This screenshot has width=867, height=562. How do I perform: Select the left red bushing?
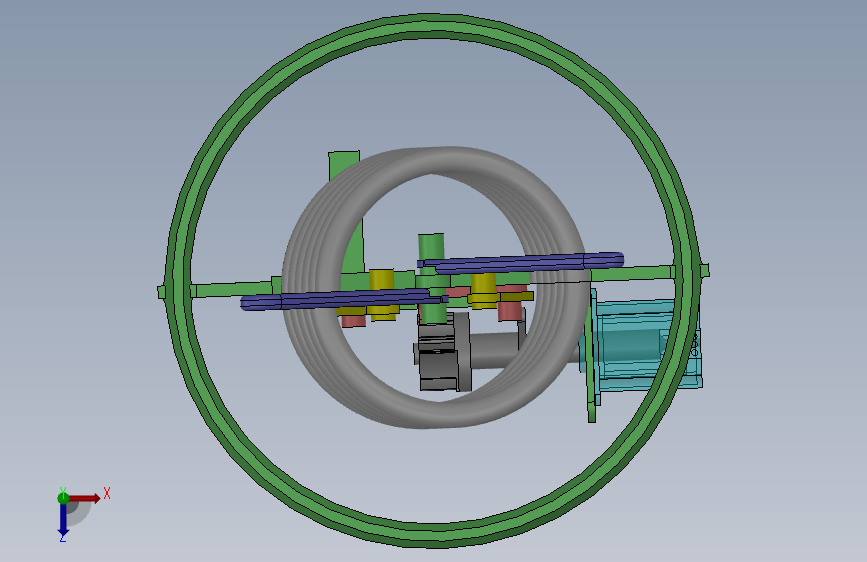(353, 320)
